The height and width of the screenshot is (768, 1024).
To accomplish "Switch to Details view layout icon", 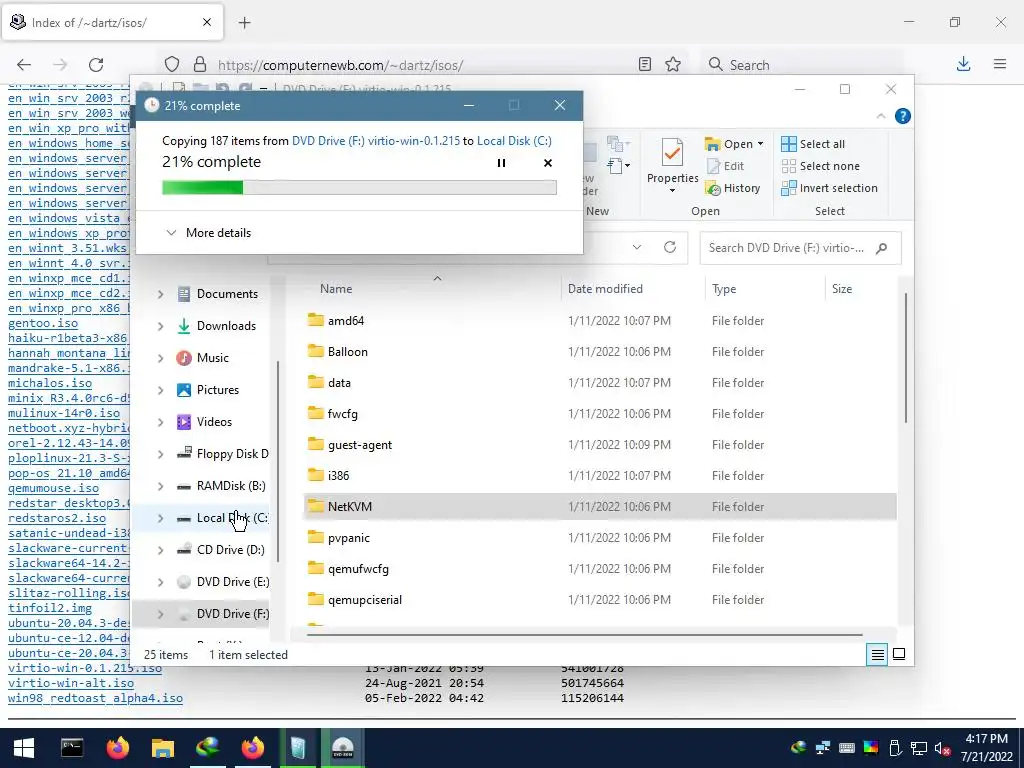I will coord(878,654).
